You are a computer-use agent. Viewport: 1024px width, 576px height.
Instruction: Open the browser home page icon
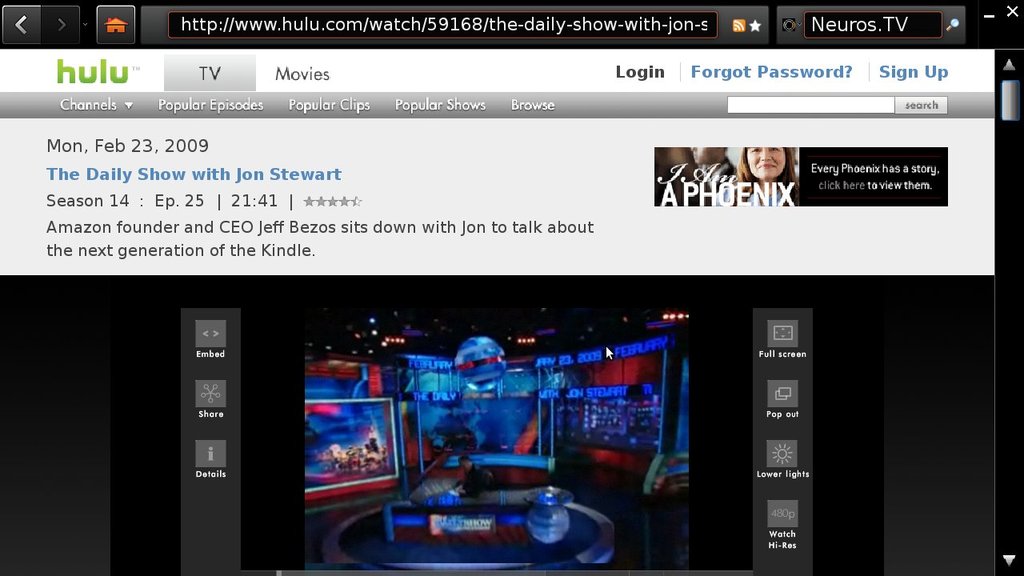(116, 25)
